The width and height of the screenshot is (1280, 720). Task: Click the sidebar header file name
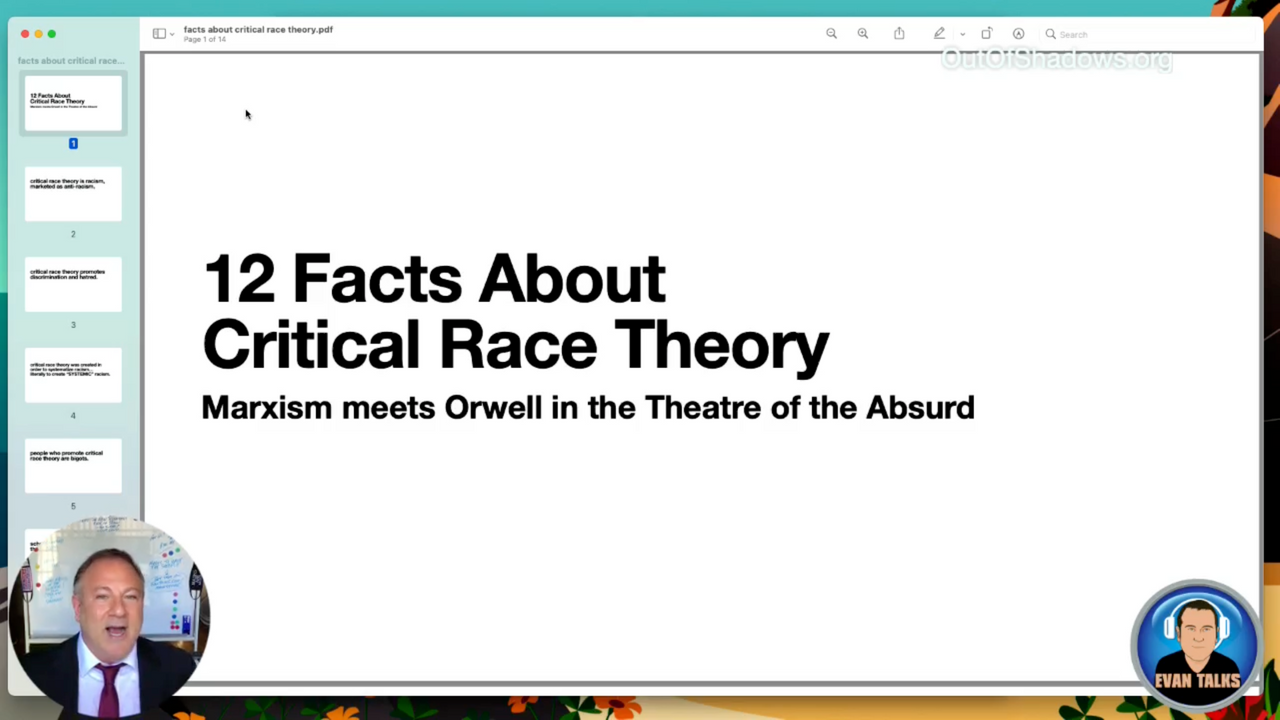click(71, 61)
